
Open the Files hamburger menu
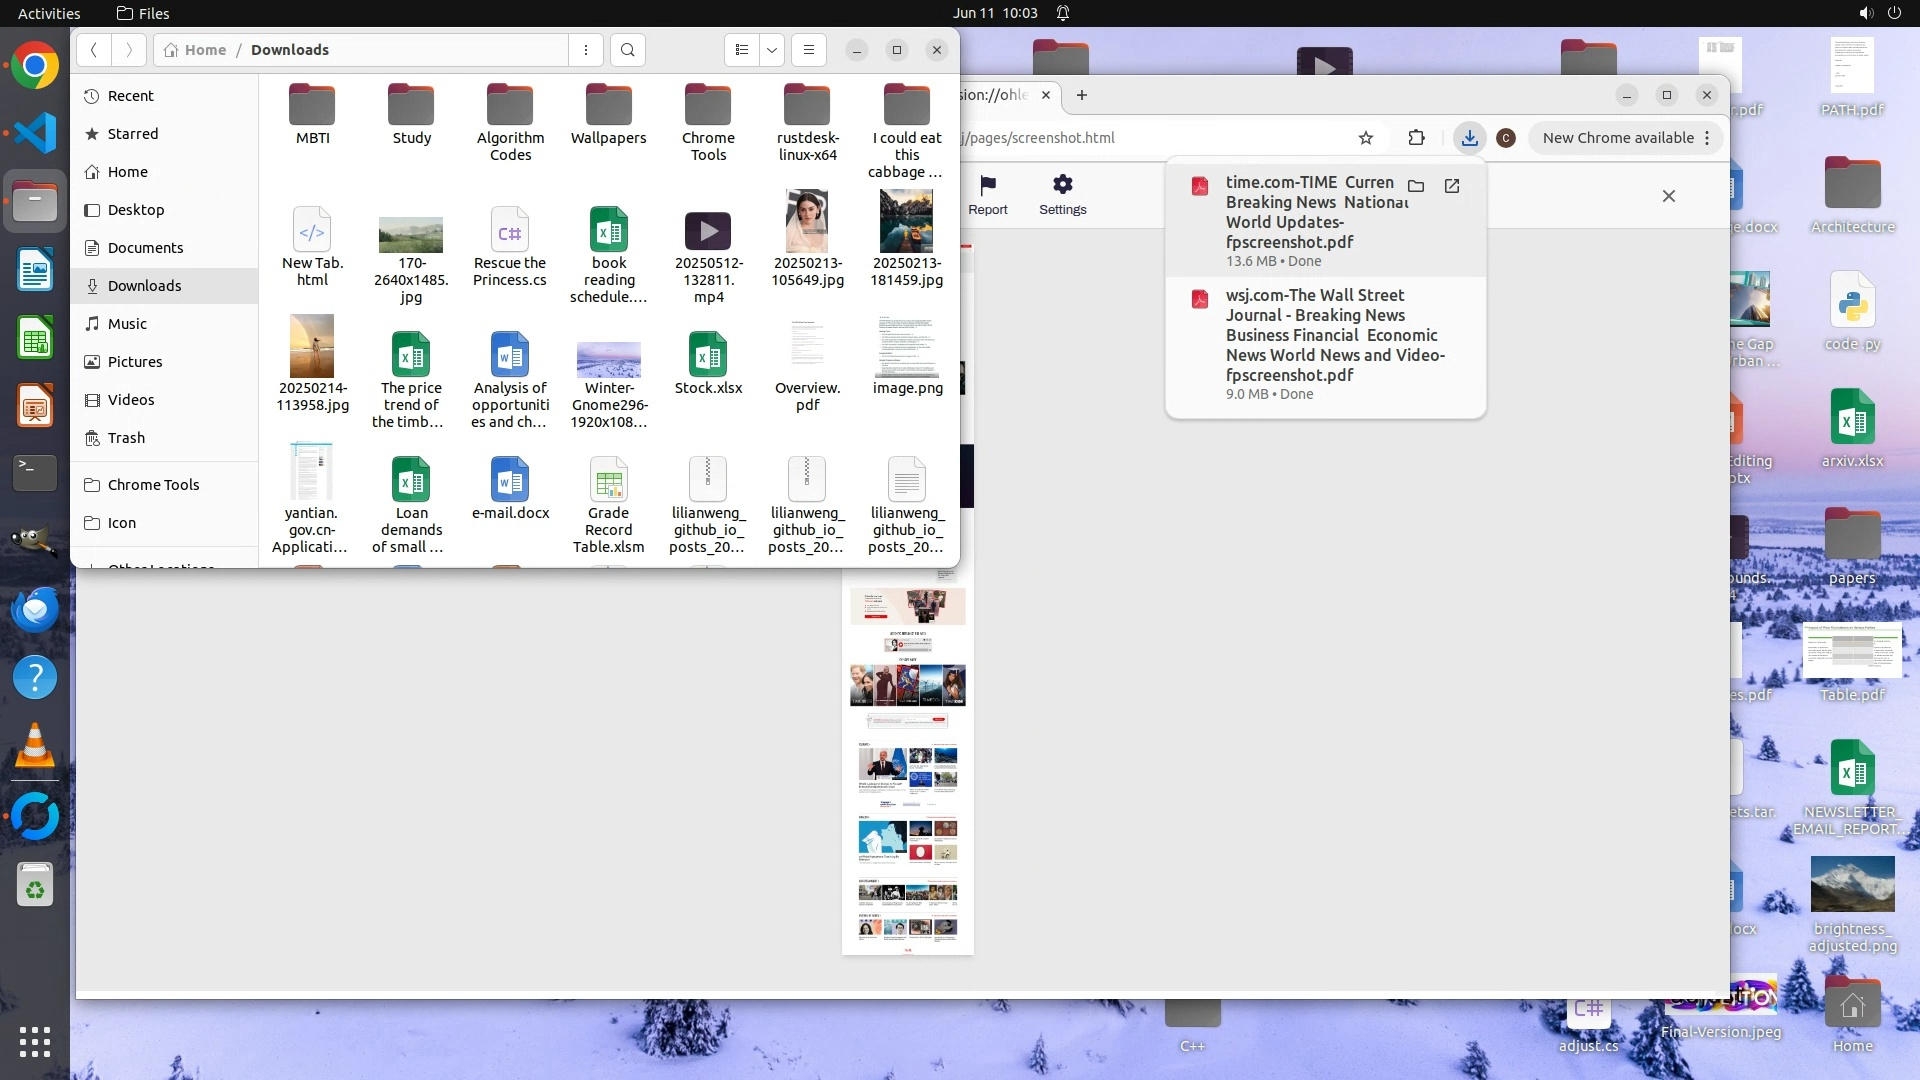click(x=809, y=50)
